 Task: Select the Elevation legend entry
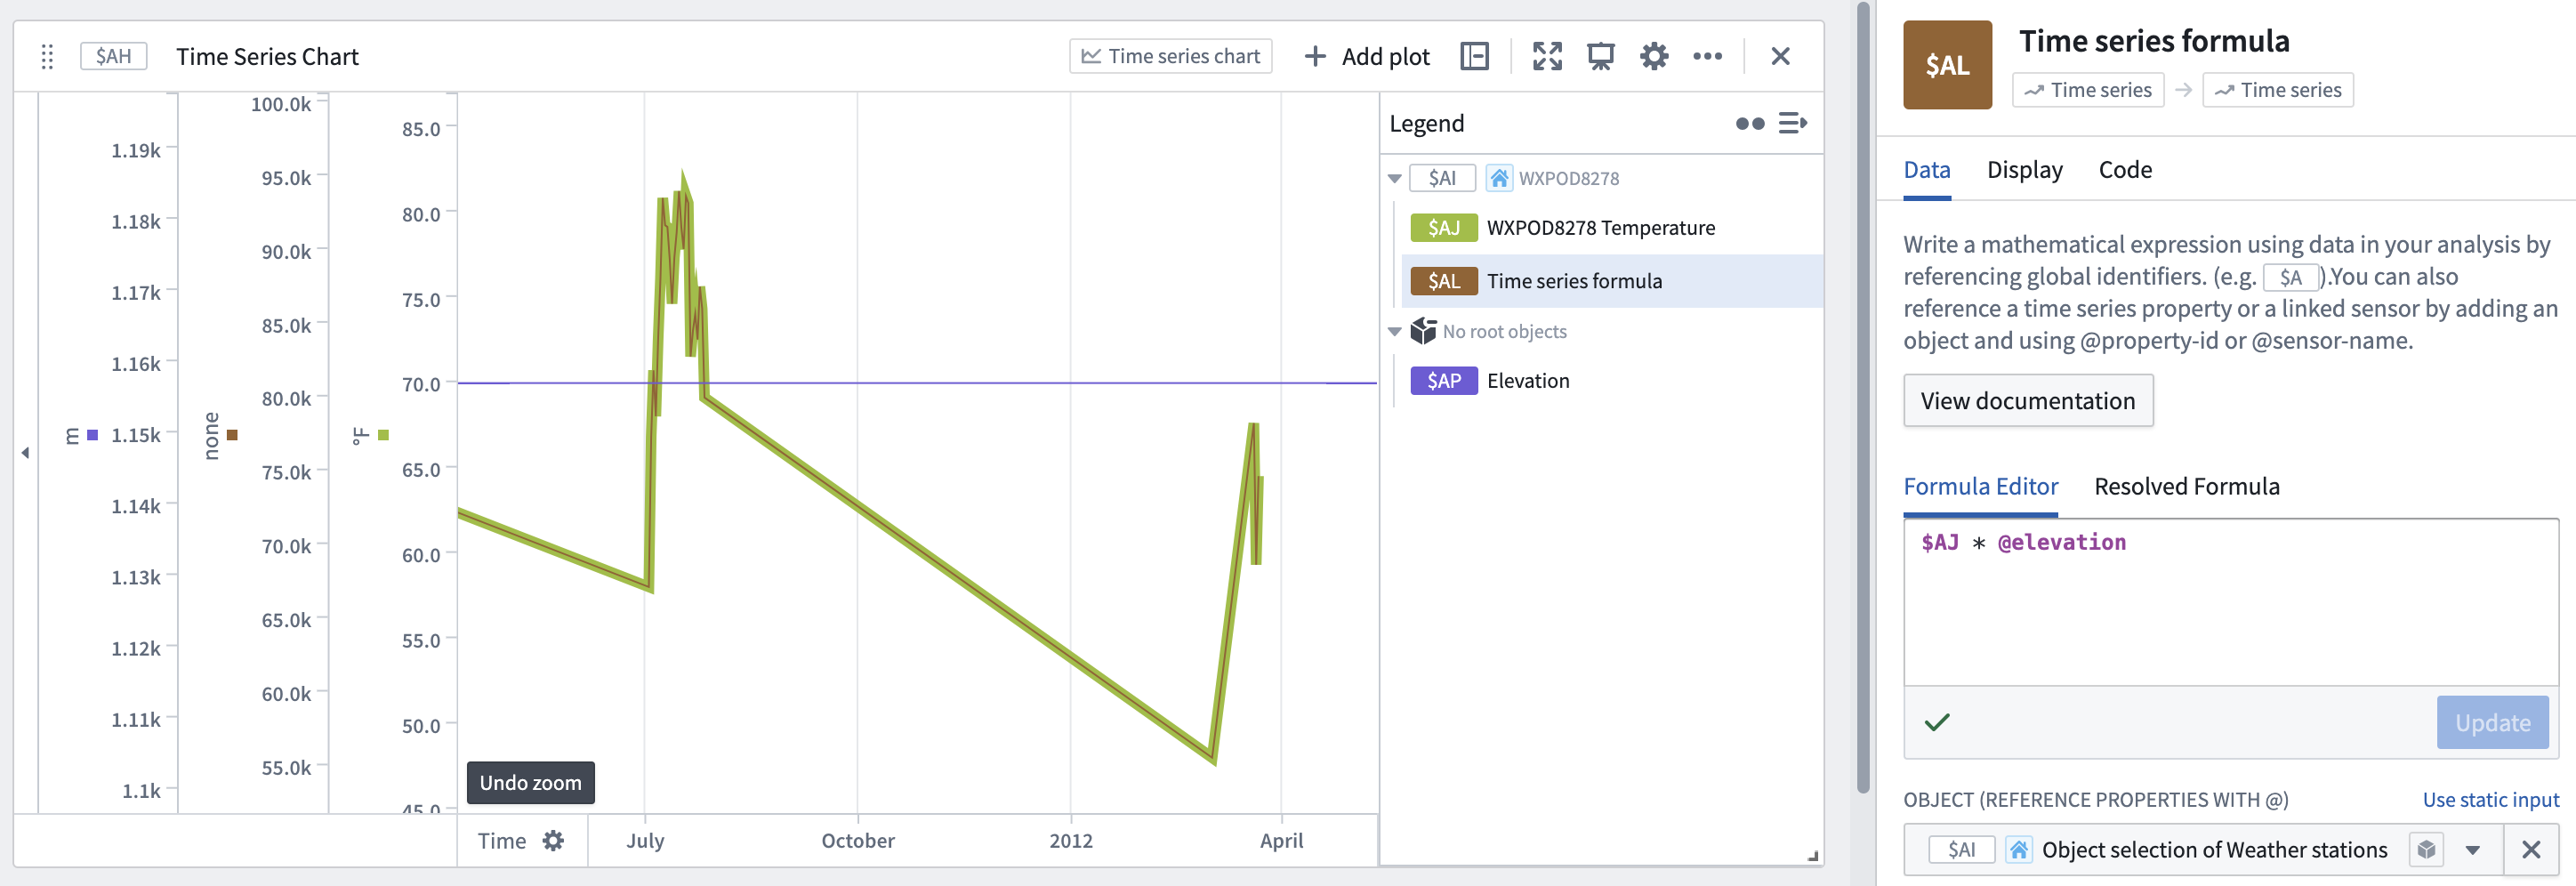[1528, 381]
